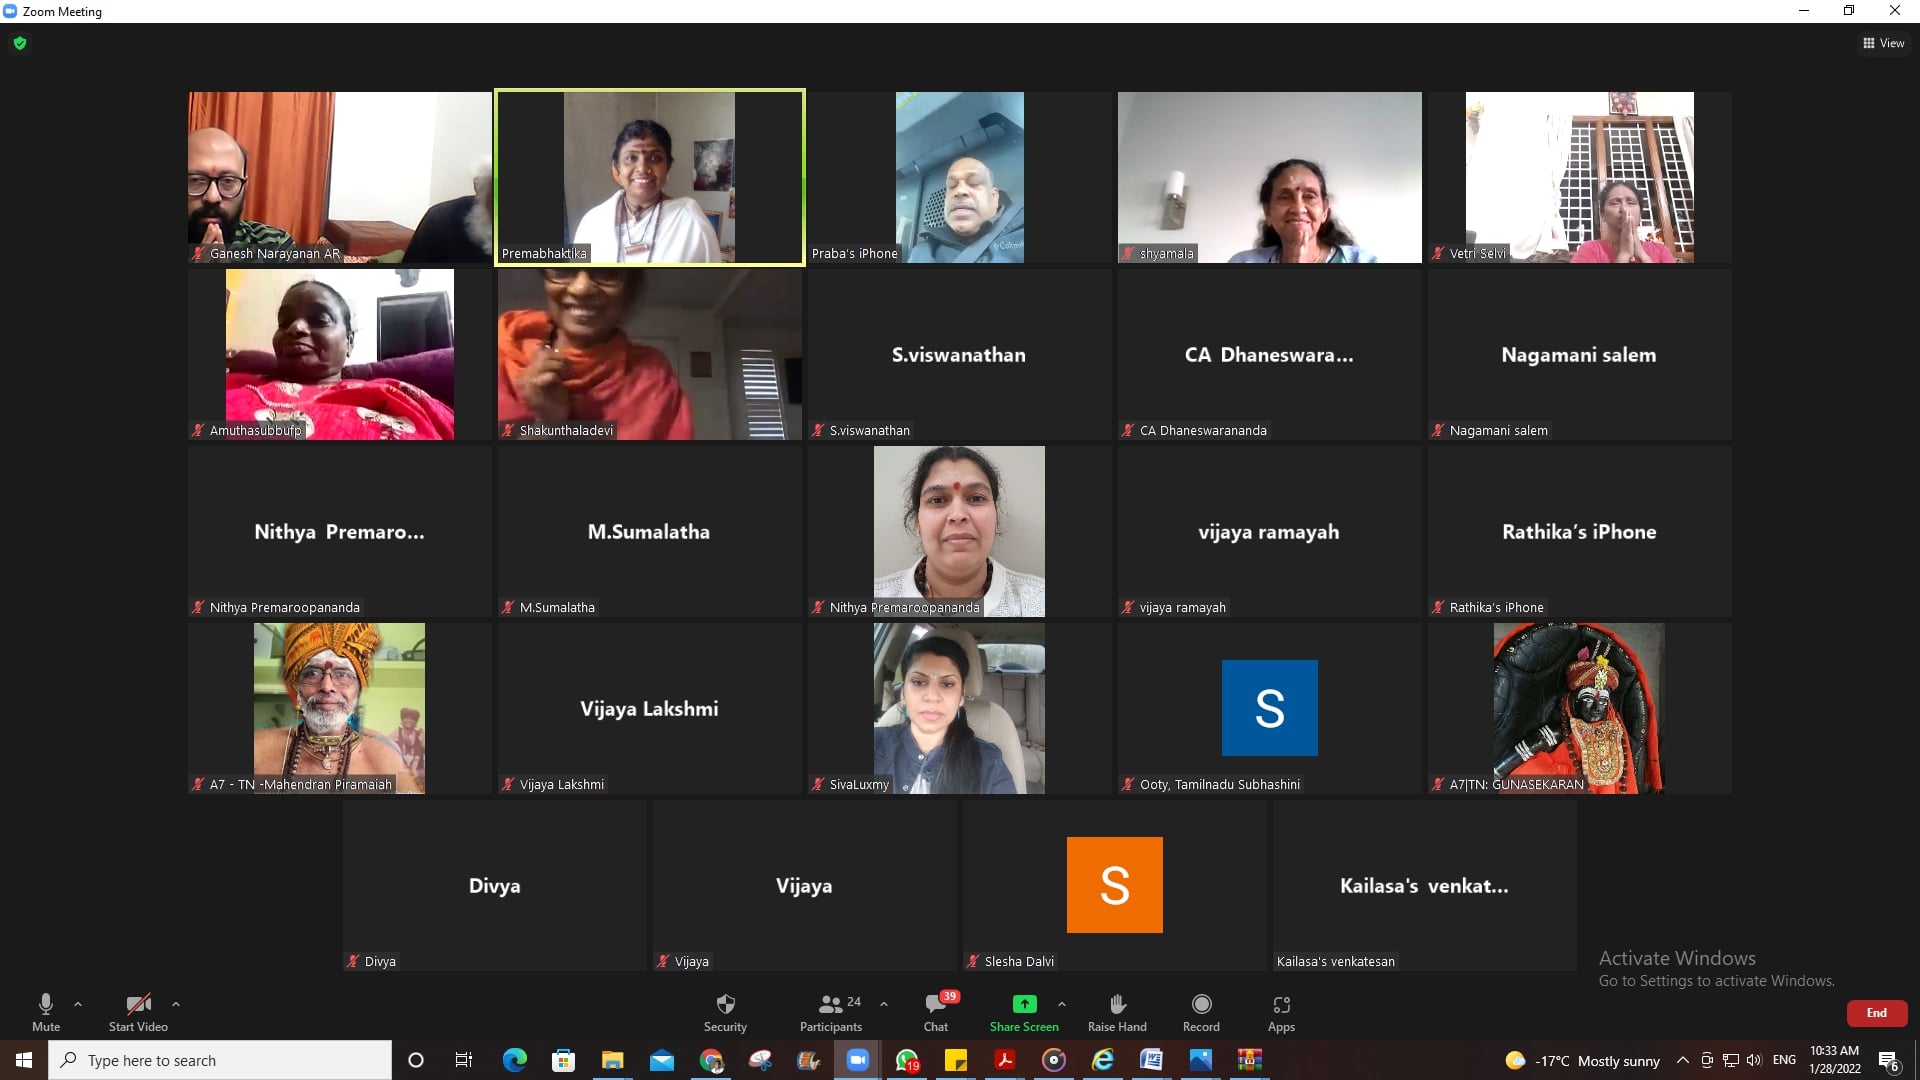Viewport: 1920px width, 1080px height.
Task: Raise Hand in the meeting
Action: (x=1117, y=1005)
